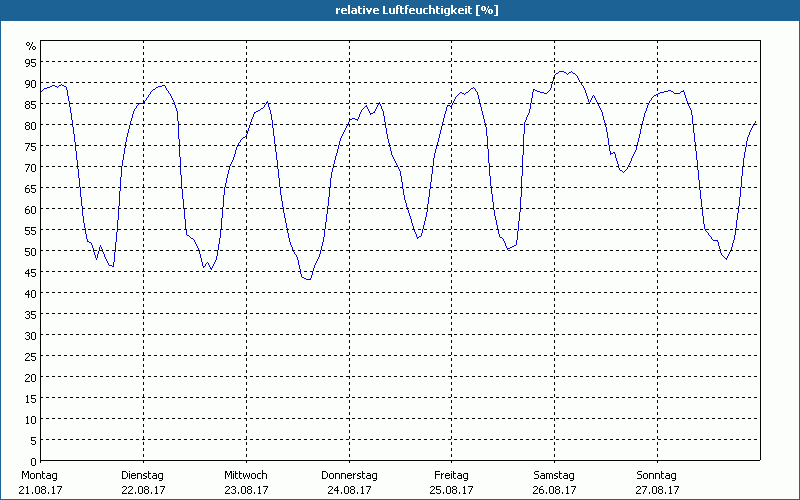This screenshot has width=800, height=500.
Task: Click the 75 y-axis value
Action: (31, 146)
